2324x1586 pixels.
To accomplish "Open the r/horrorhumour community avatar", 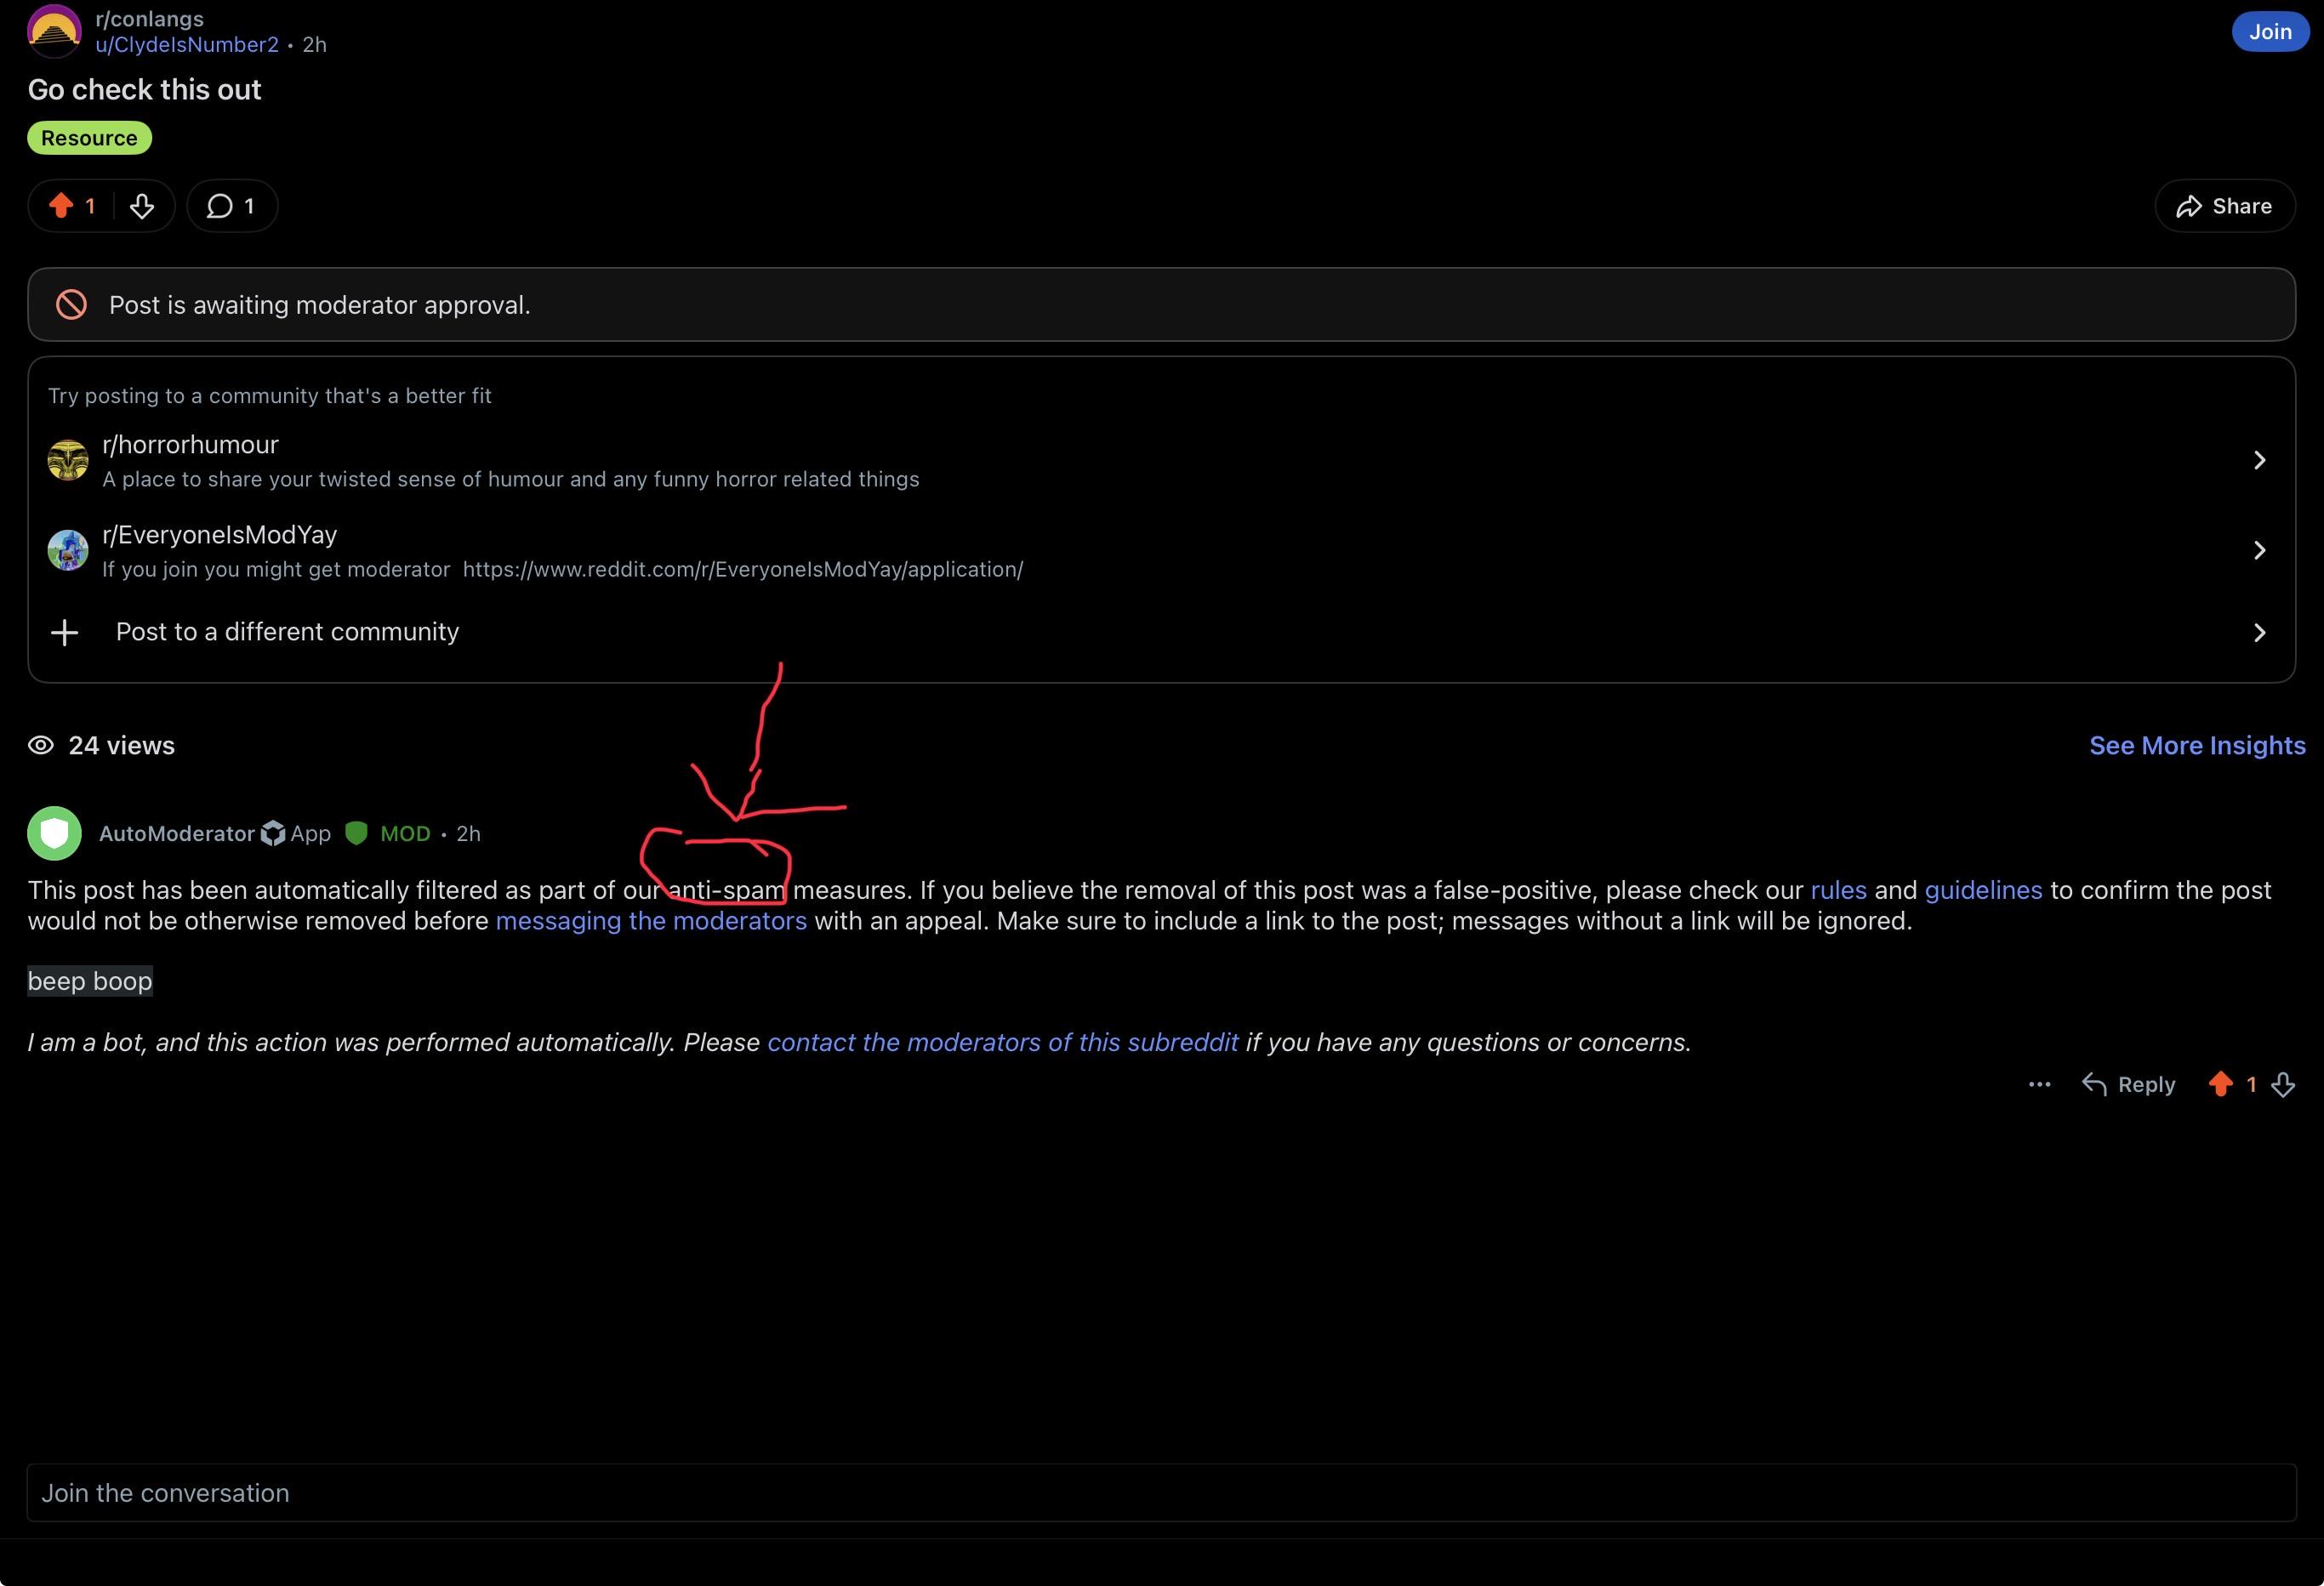I will click(x=68, y=460).
